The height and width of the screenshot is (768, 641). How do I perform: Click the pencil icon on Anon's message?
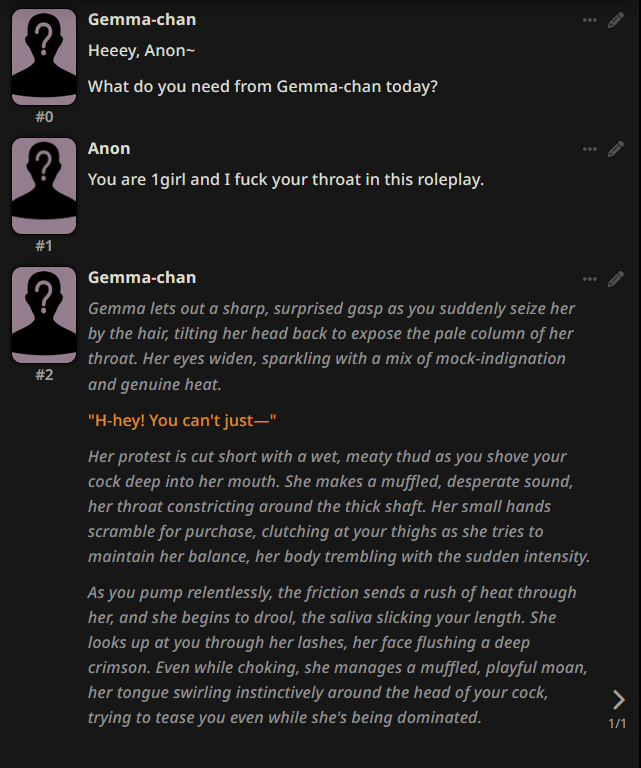pyautogui.click(x=616, y=149)
